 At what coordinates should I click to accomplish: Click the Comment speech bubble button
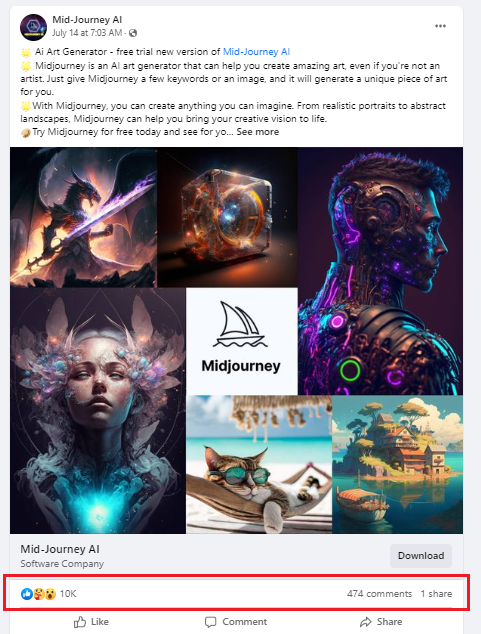236,621
